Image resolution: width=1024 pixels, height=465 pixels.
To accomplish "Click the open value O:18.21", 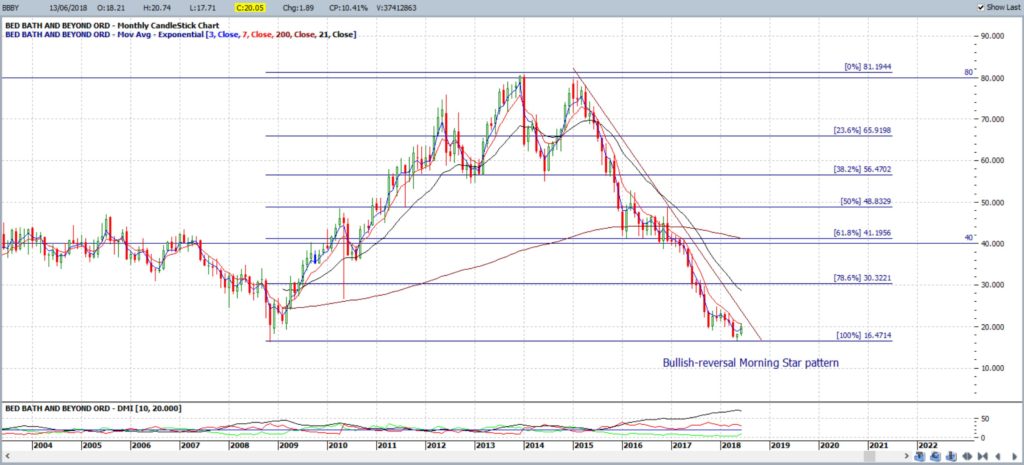I will click(110, 7).
